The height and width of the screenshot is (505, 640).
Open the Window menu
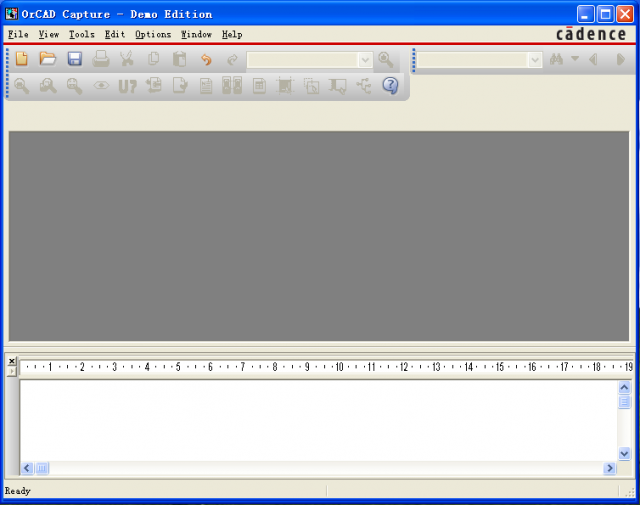196,34
